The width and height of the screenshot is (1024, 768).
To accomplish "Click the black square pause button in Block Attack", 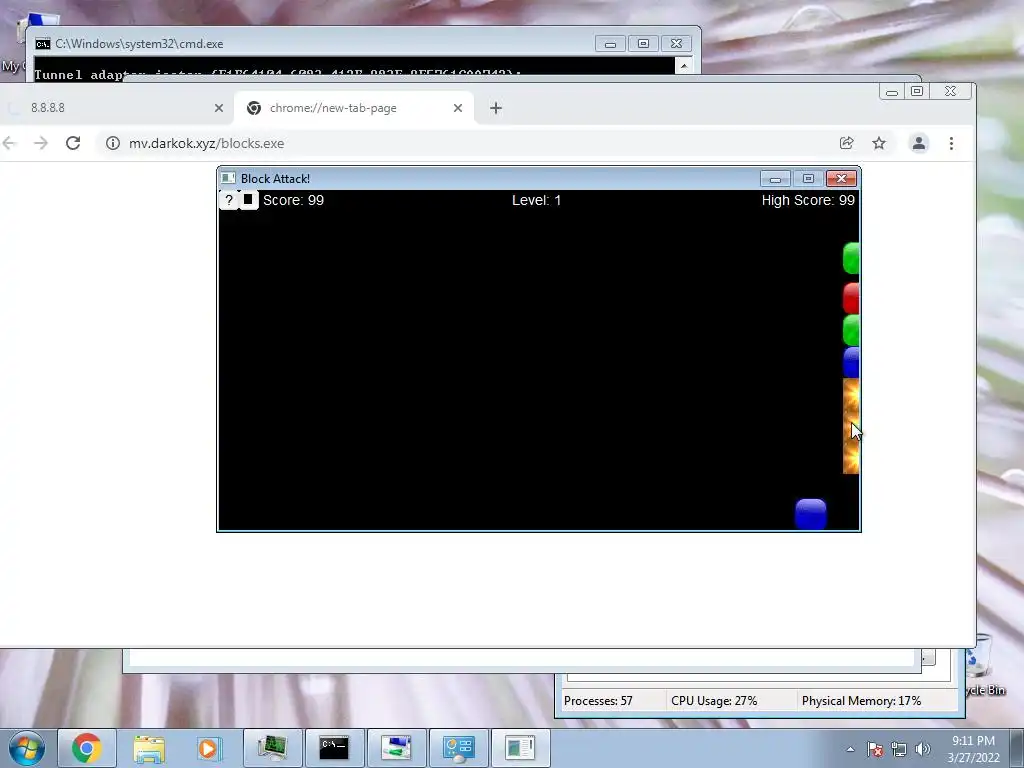I will (x=248, y=200).
